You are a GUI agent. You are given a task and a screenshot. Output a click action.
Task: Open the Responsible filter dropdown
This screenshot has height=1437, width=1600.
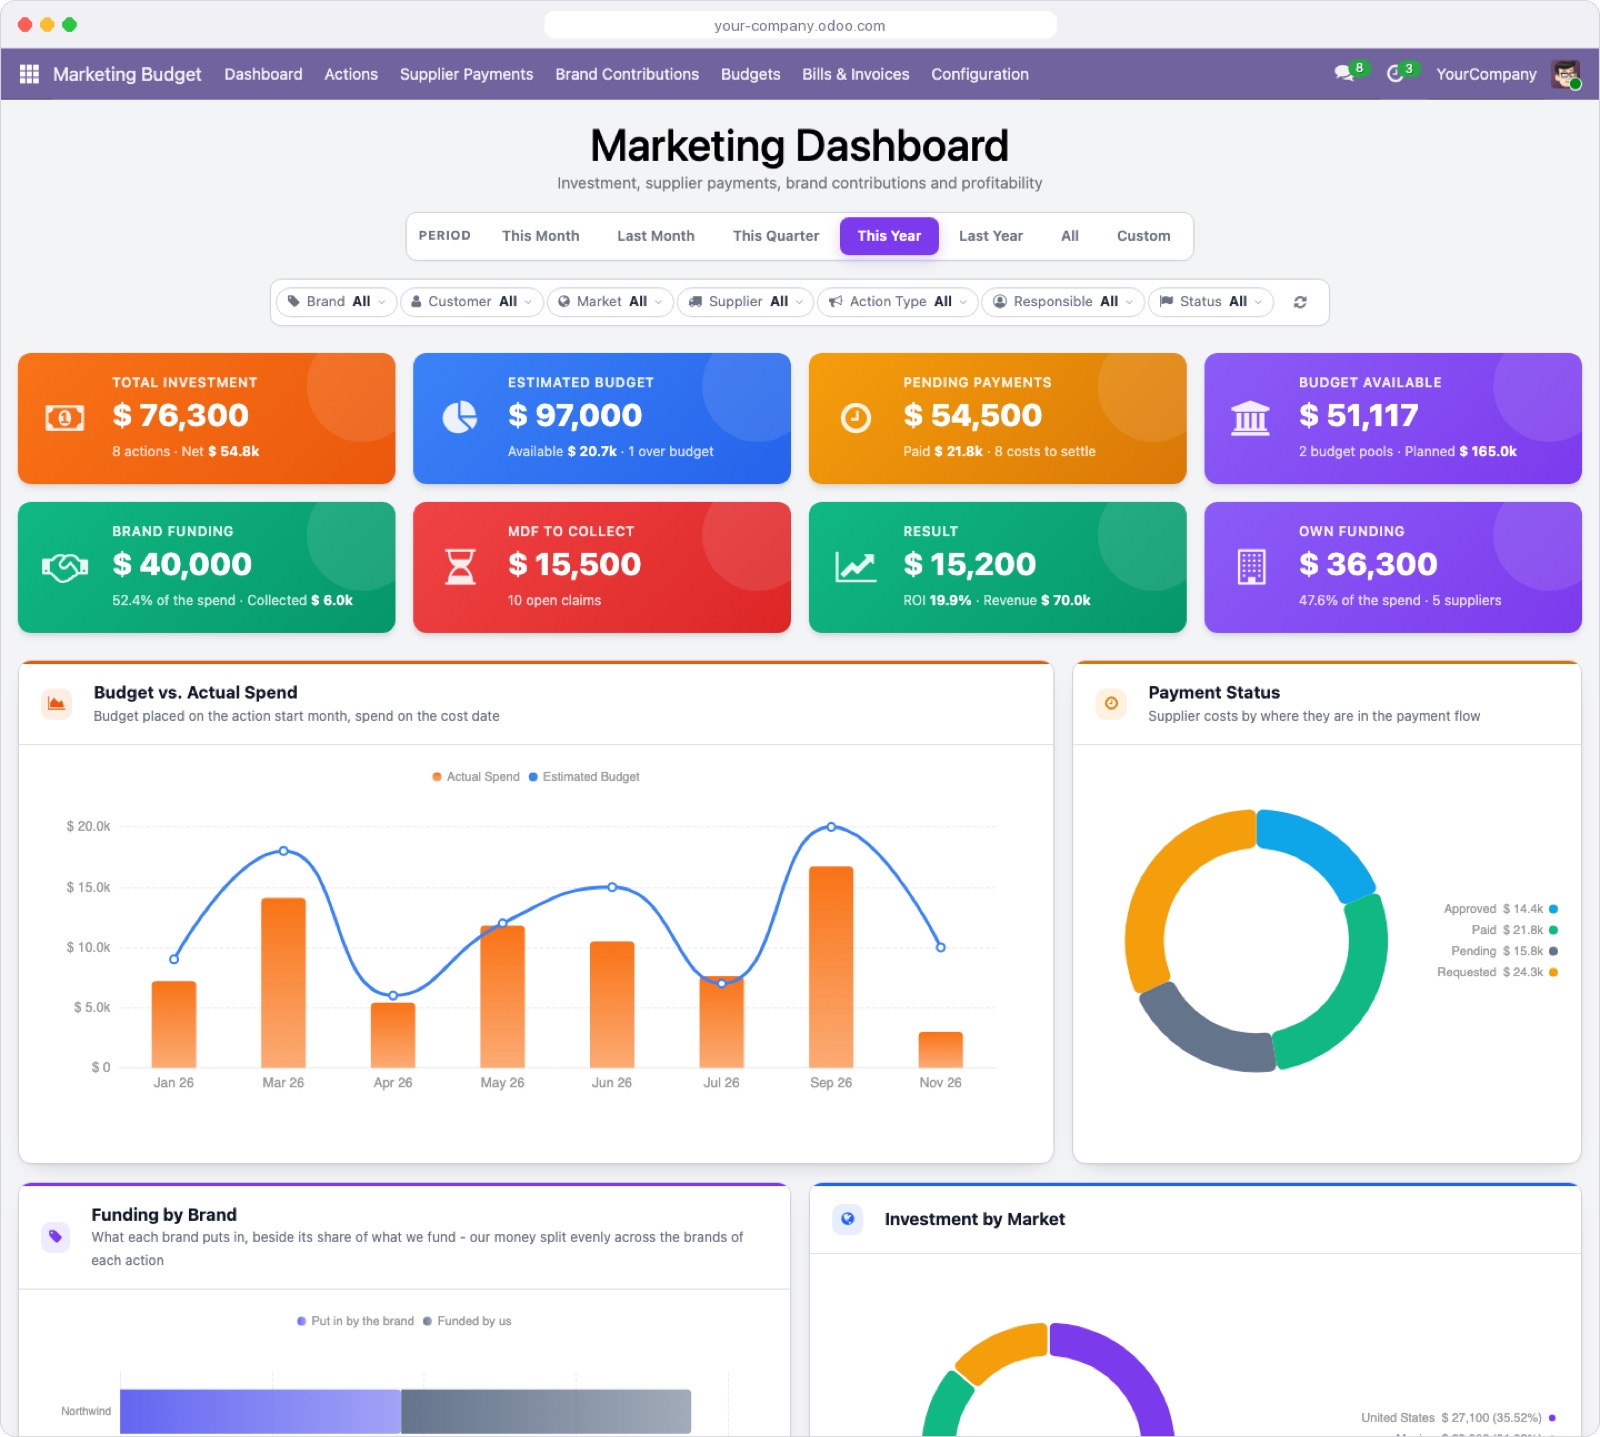(x=1063, y=302)
